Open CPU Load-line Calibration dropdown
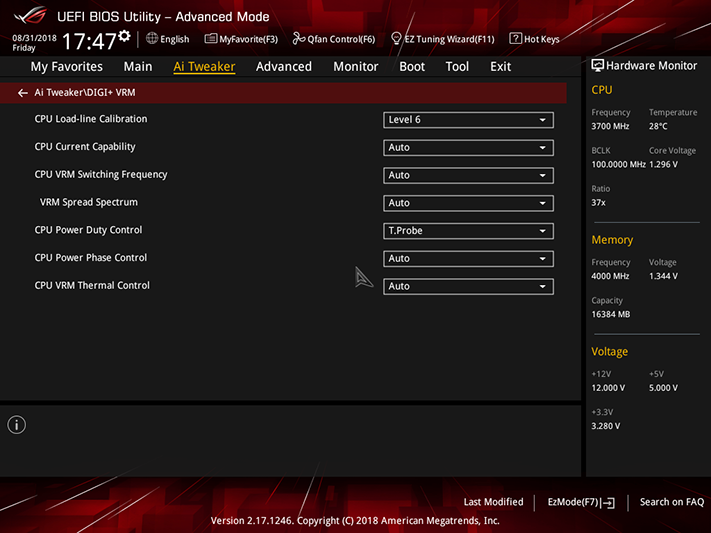This screenshot has height=533, width=711. [468, 120]
